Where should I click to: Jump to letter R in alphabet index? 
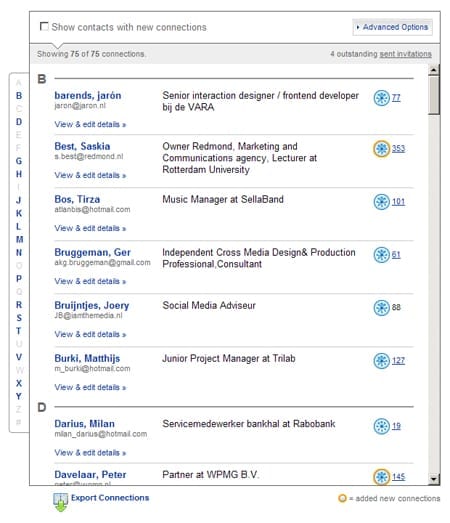(x=19, y=305)
